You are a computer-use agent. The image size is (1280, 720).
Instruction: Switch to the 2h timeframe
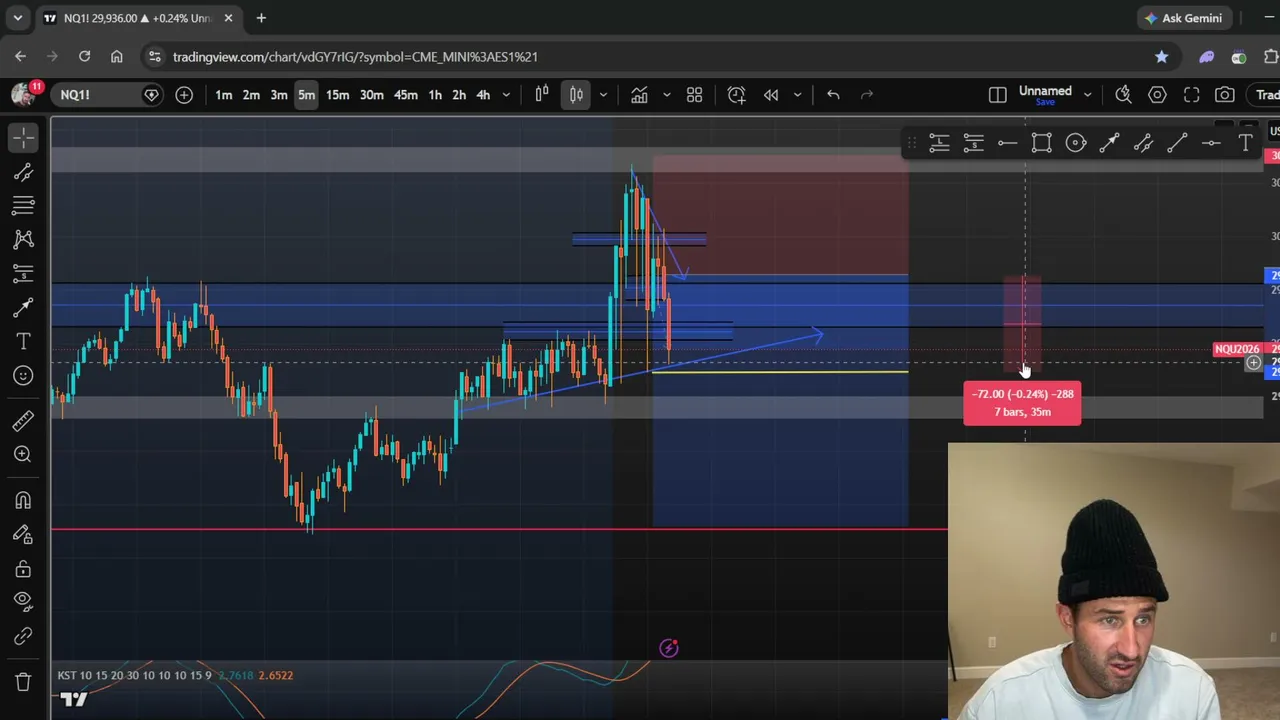point(459,95)
